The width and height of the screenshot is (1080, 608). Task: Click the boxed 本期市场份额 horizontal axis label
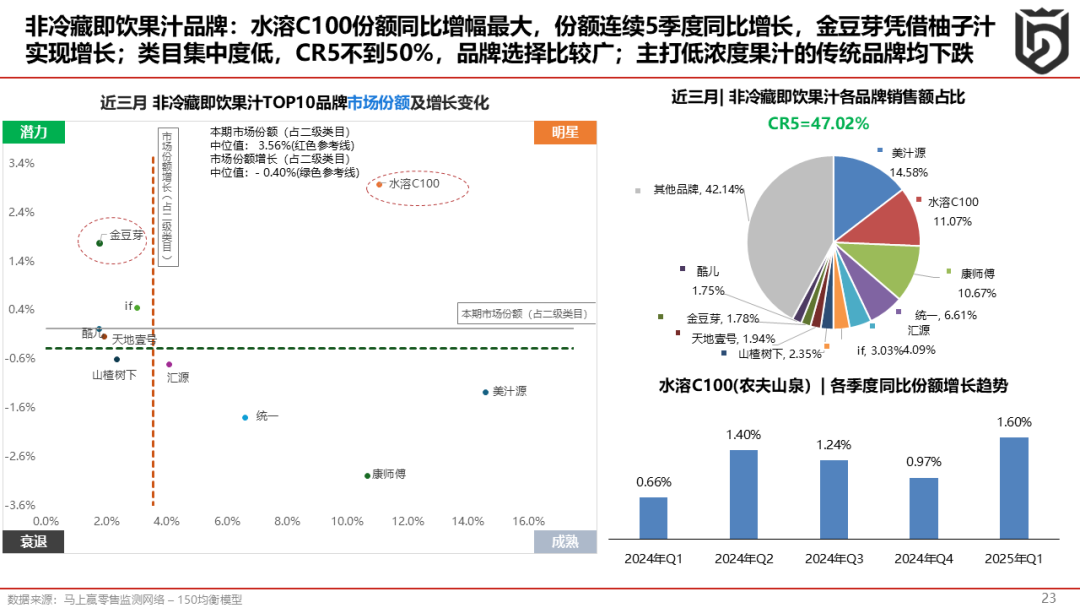(x=526, y=314)
